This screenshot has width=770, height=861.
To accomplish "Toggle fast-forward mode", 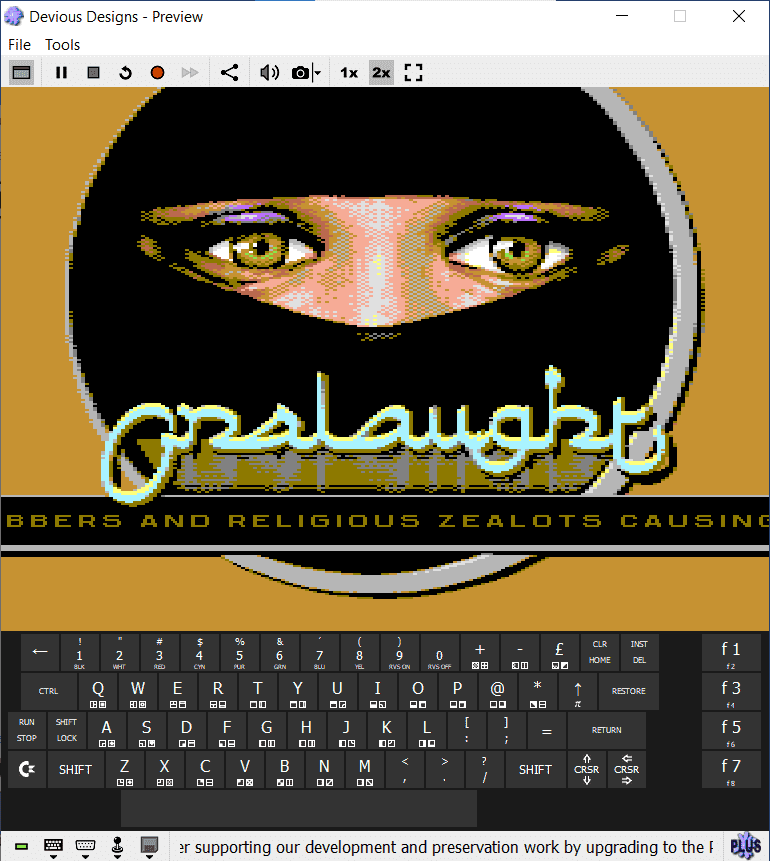I will 189,72.
